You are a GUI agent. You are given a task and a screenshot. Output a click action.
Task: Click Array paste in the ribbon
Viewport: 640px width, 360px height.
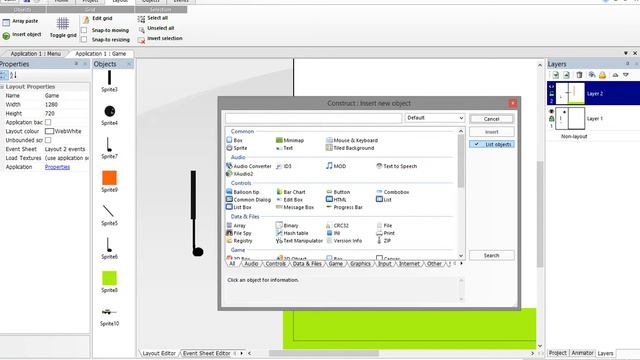[20, 21]
